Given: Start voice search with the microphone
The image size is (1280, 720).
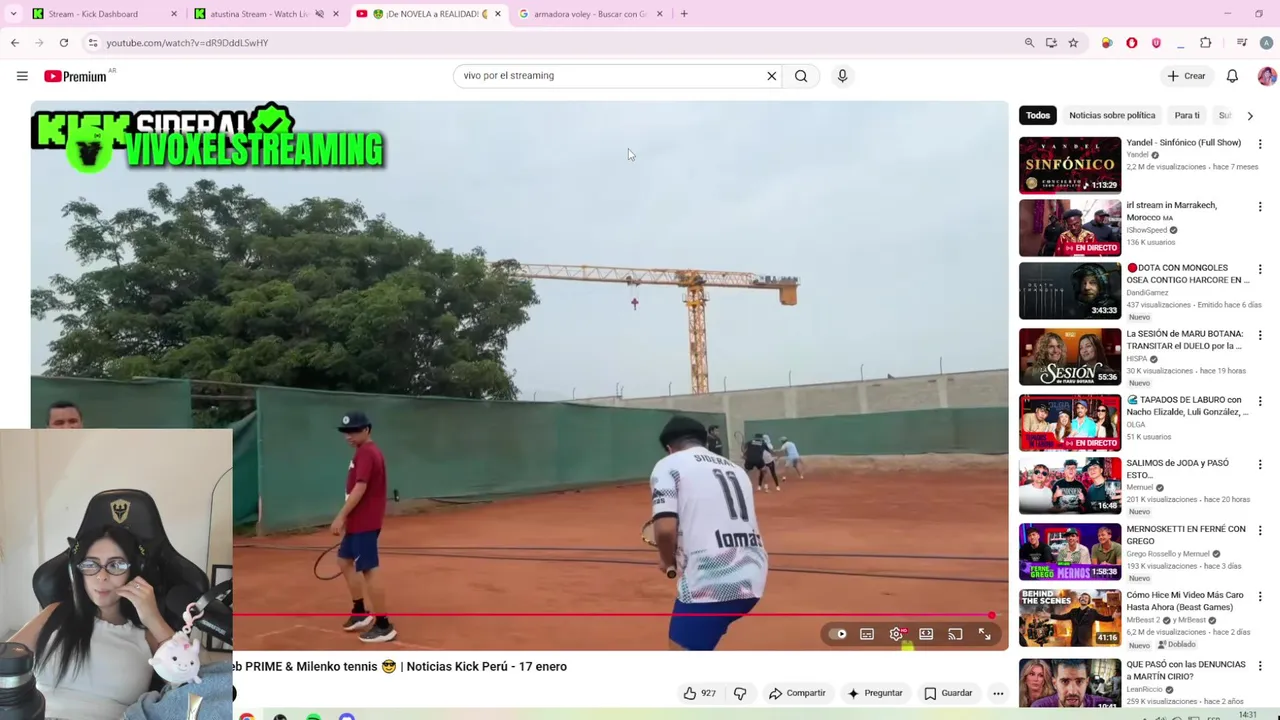Looking at the screenshot, I should pos(842,76).
